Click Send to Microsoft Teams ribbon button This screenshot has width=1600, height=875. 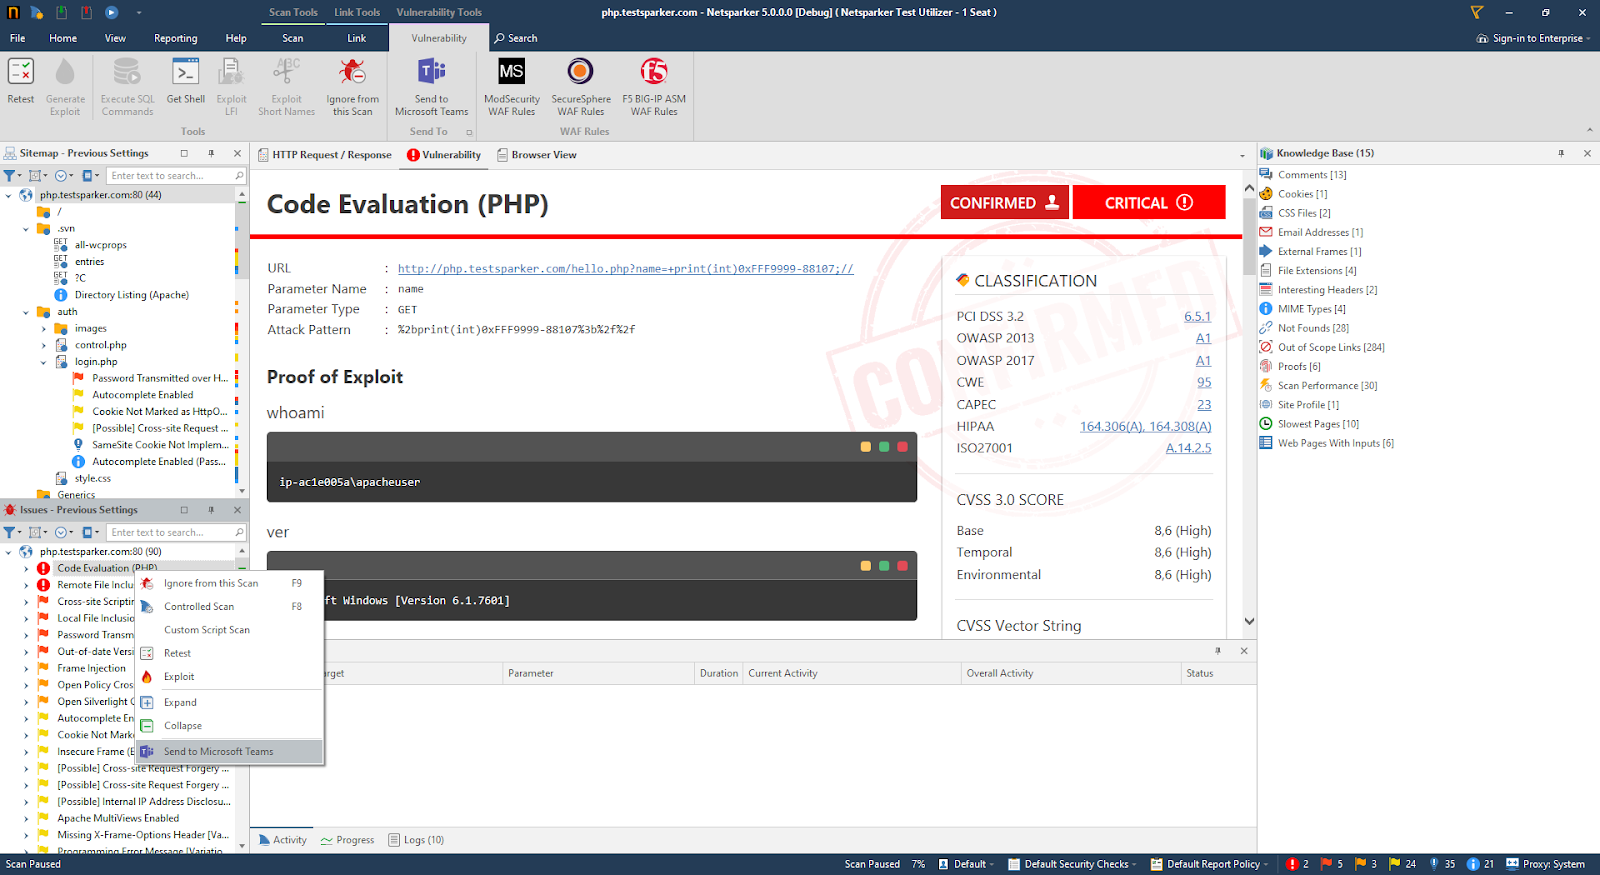pyautogui.click(x=431, y=85)
